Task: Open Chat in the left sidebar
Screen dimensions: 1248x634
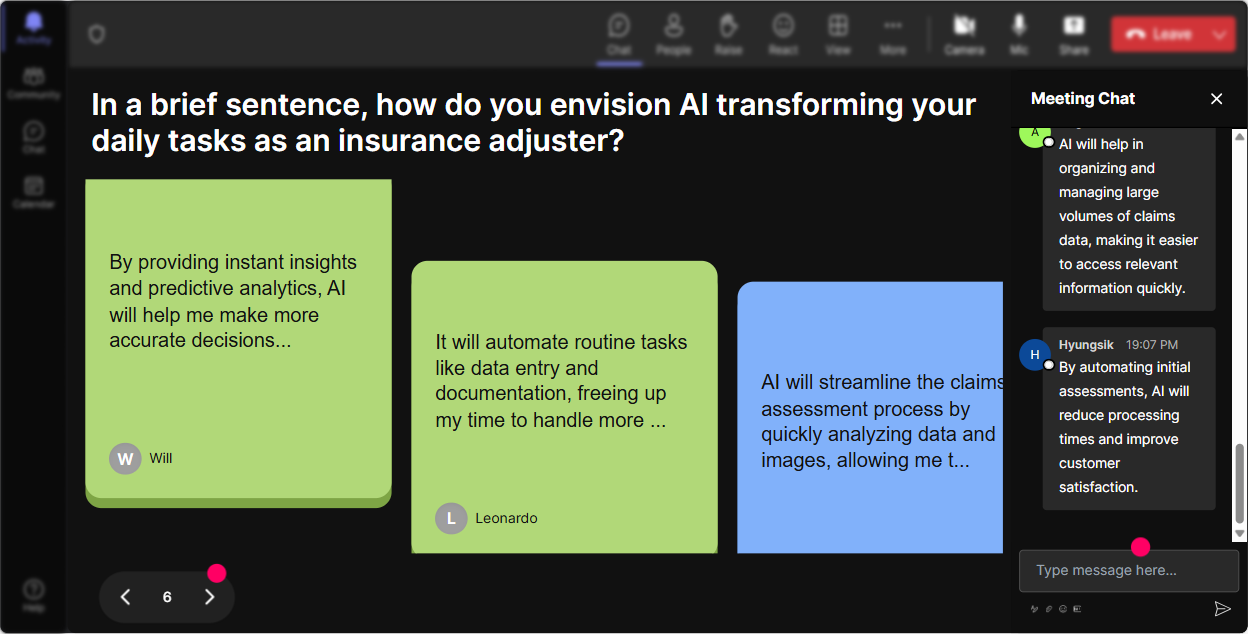Action: [34, 138]
